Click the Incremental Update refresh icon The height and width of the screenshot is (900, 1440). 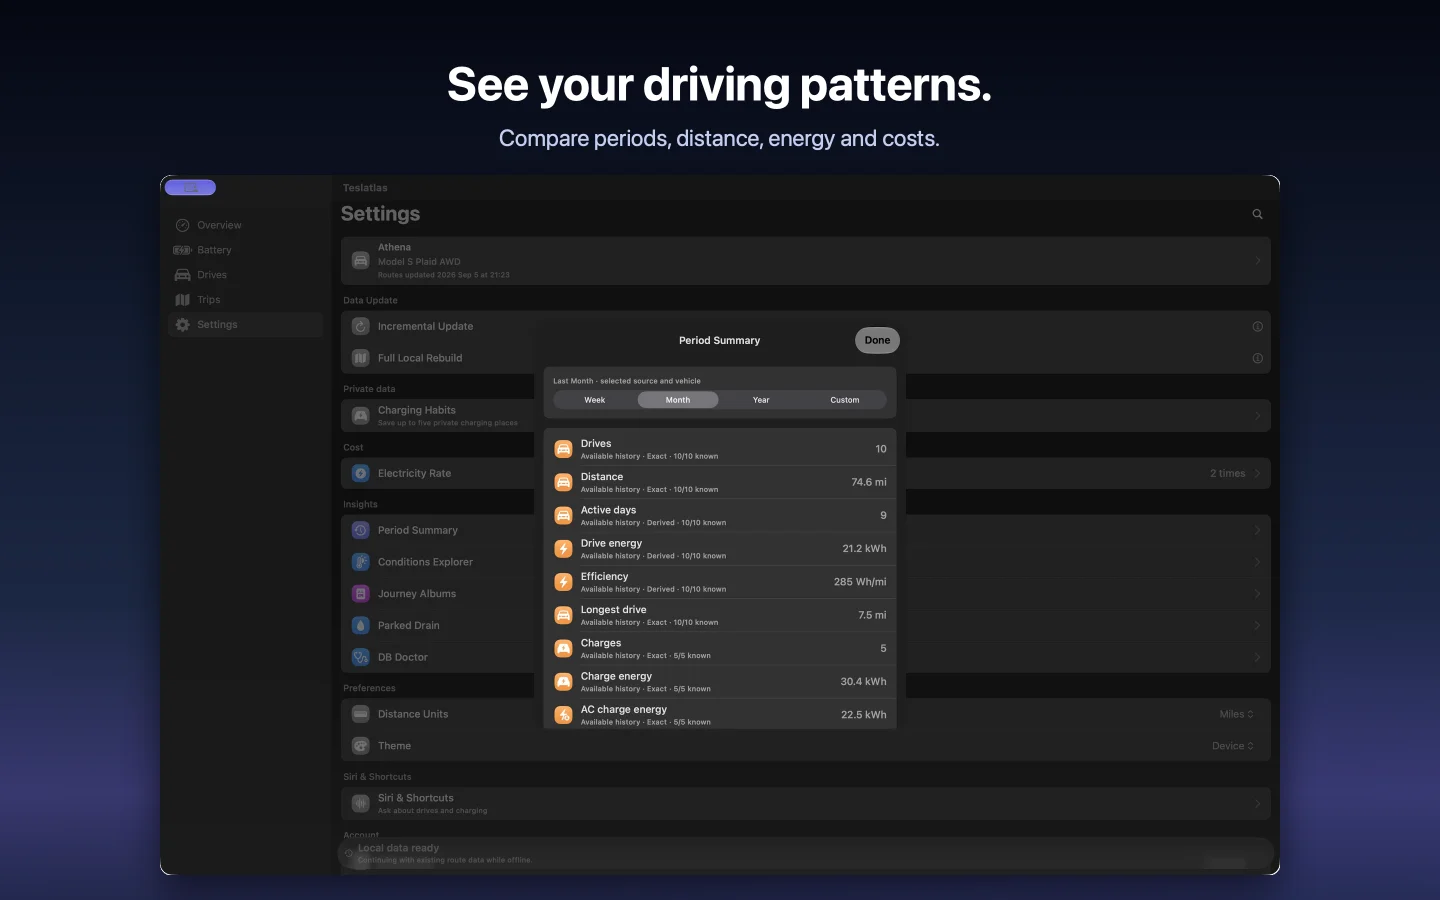click(361, 326)
